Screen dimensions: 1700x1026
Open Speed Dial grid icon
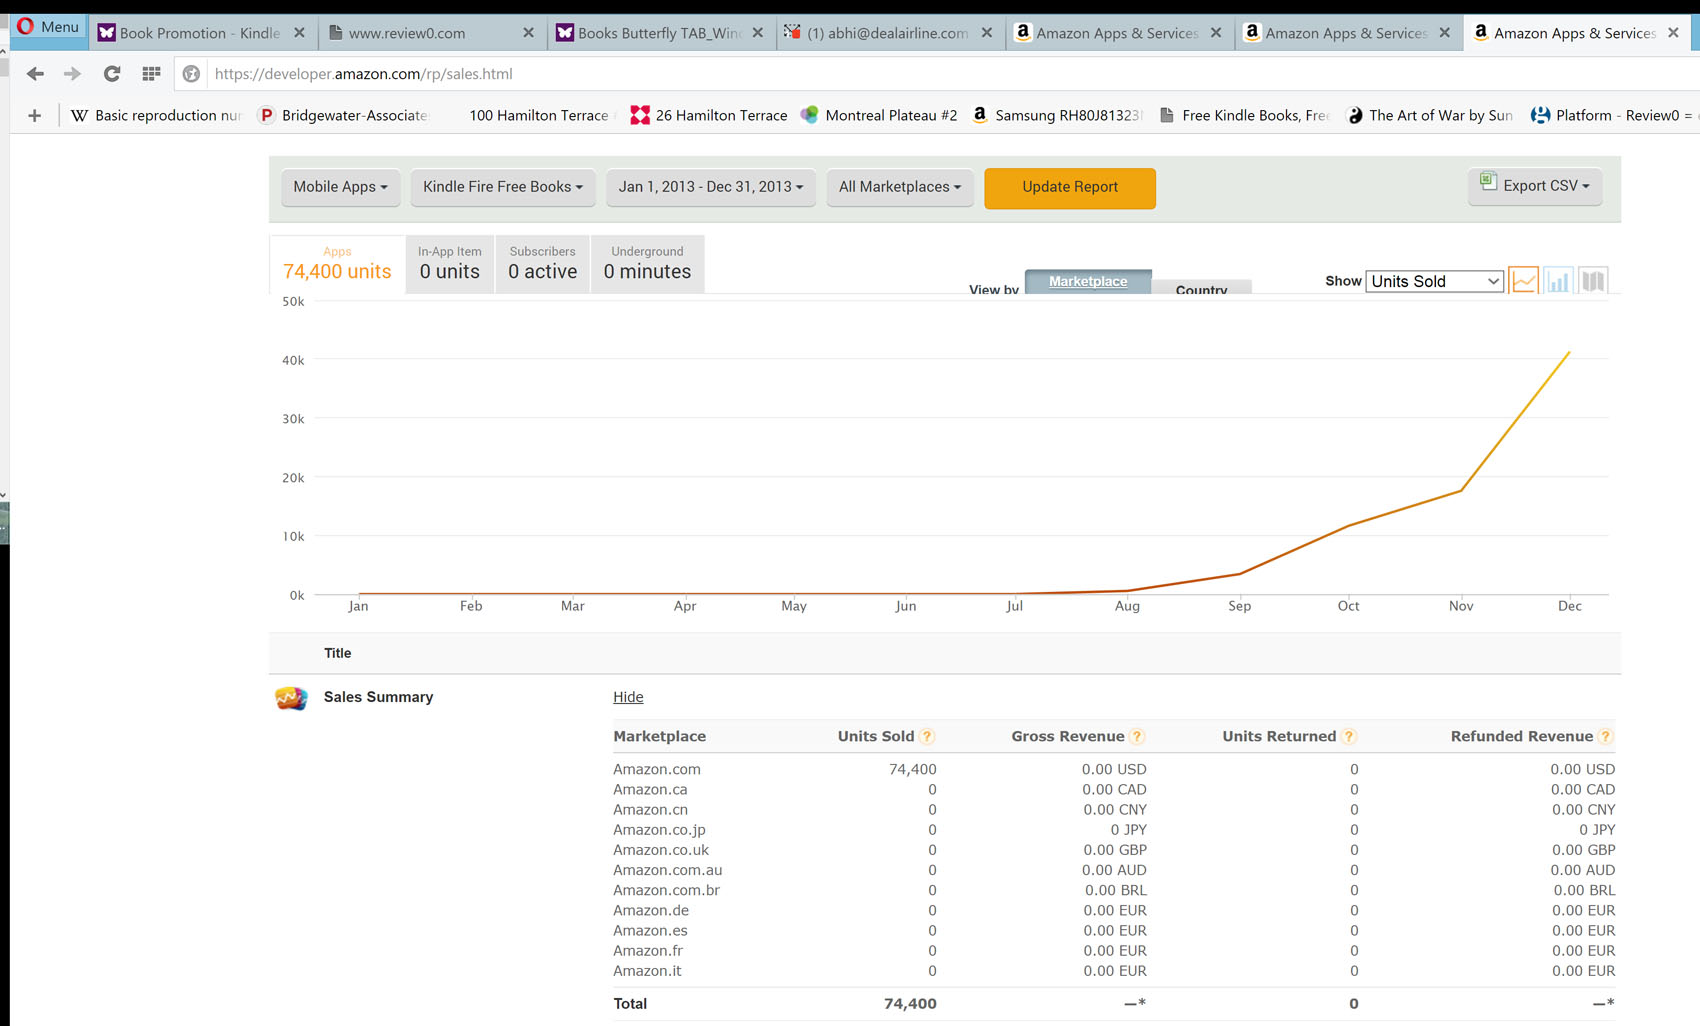click(151, 74)
